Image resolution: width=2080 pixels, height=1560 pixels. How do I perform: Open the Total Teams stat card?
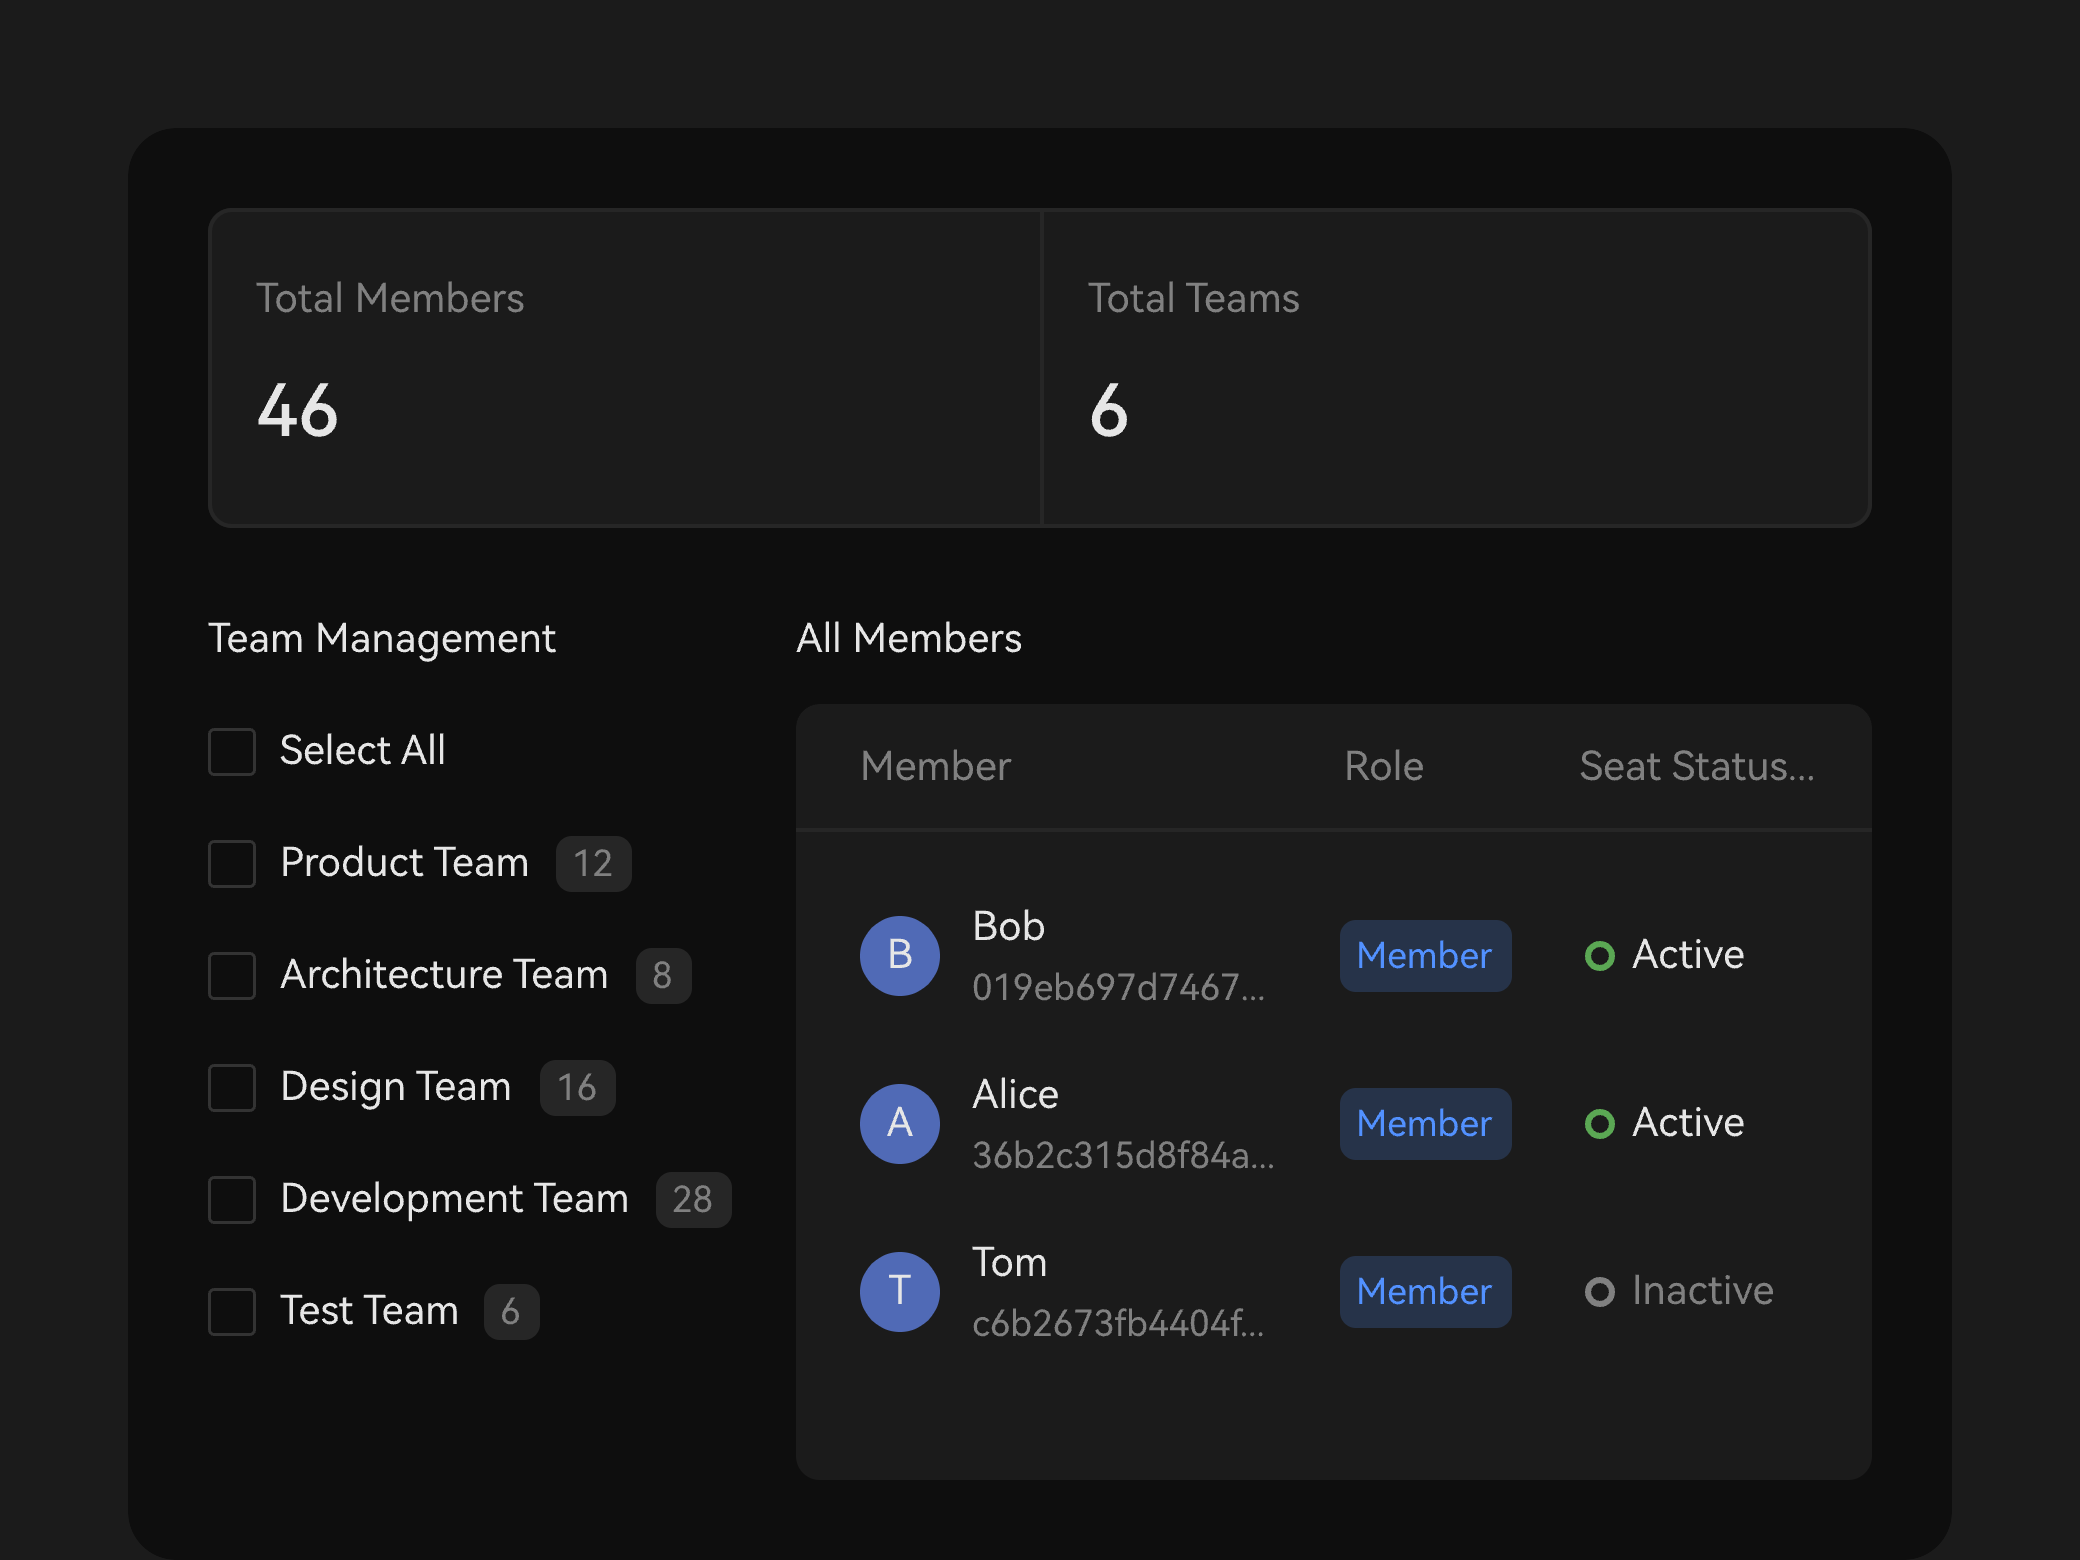click(x=1456, y=367)
